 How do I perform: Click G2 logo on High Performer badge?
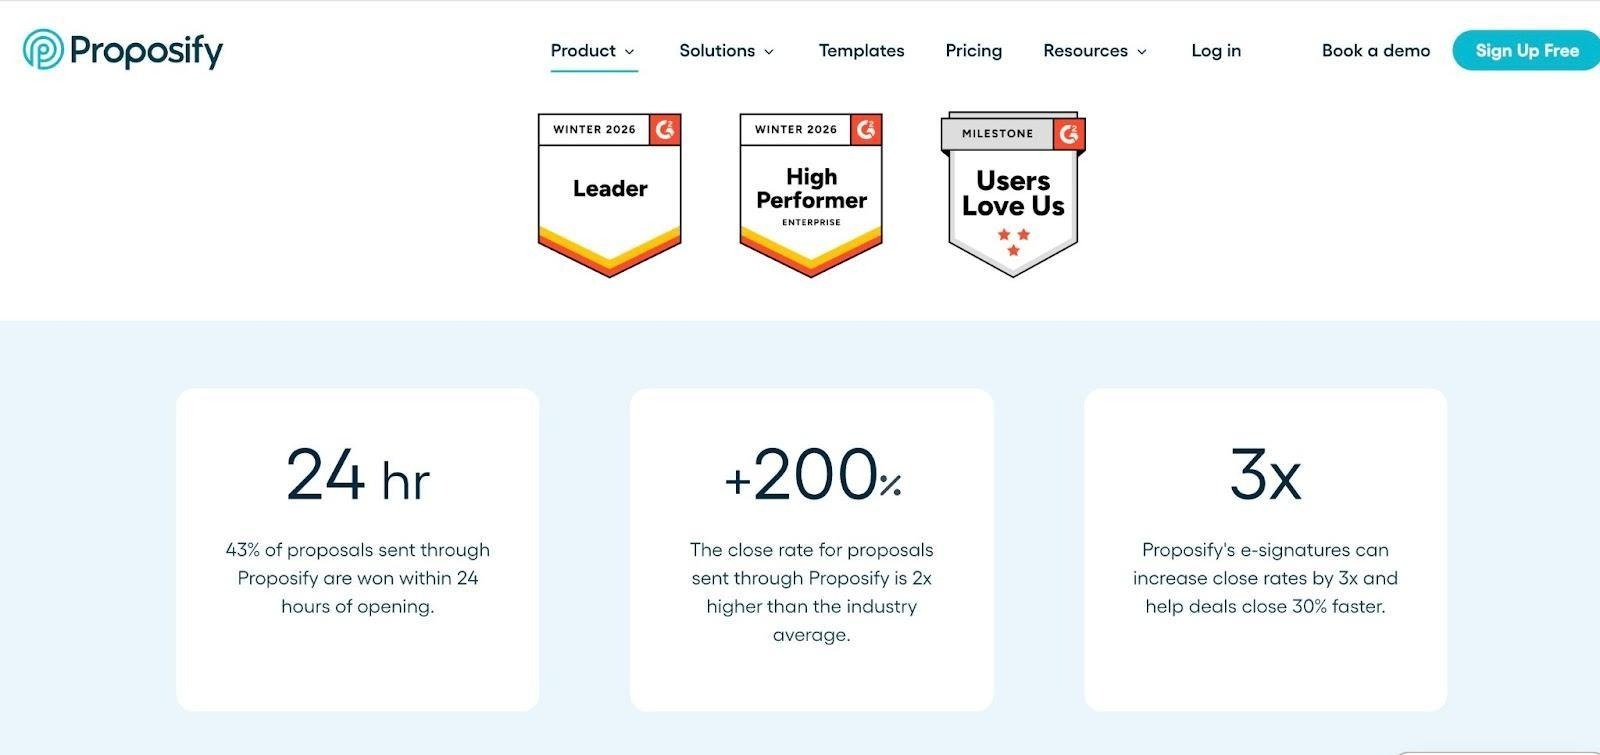coord(867,129)
